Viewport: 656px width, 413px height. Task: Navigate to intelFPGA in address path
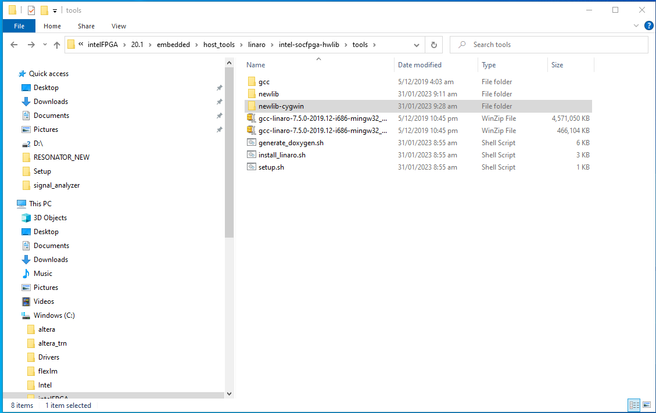[x=102, y=45]
